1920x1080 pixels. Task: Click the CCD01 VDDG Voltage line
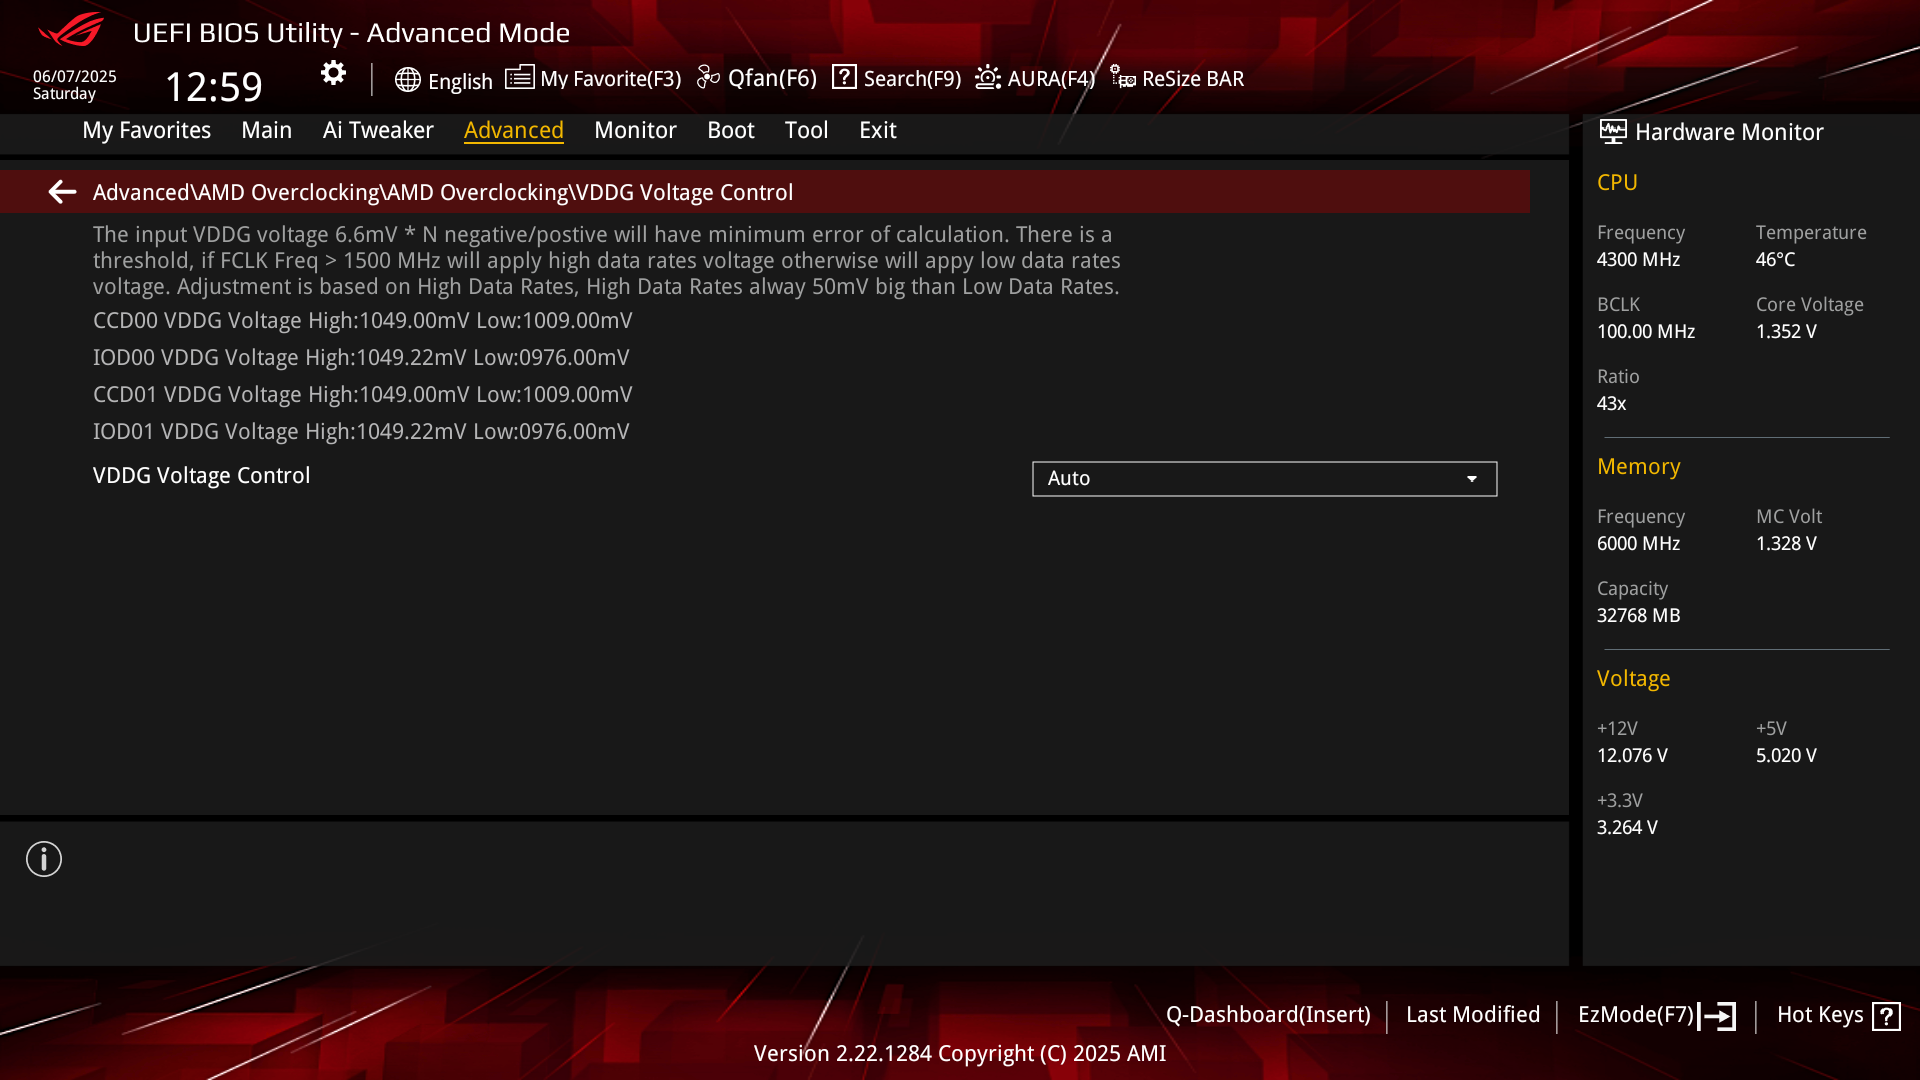(362, 395)
